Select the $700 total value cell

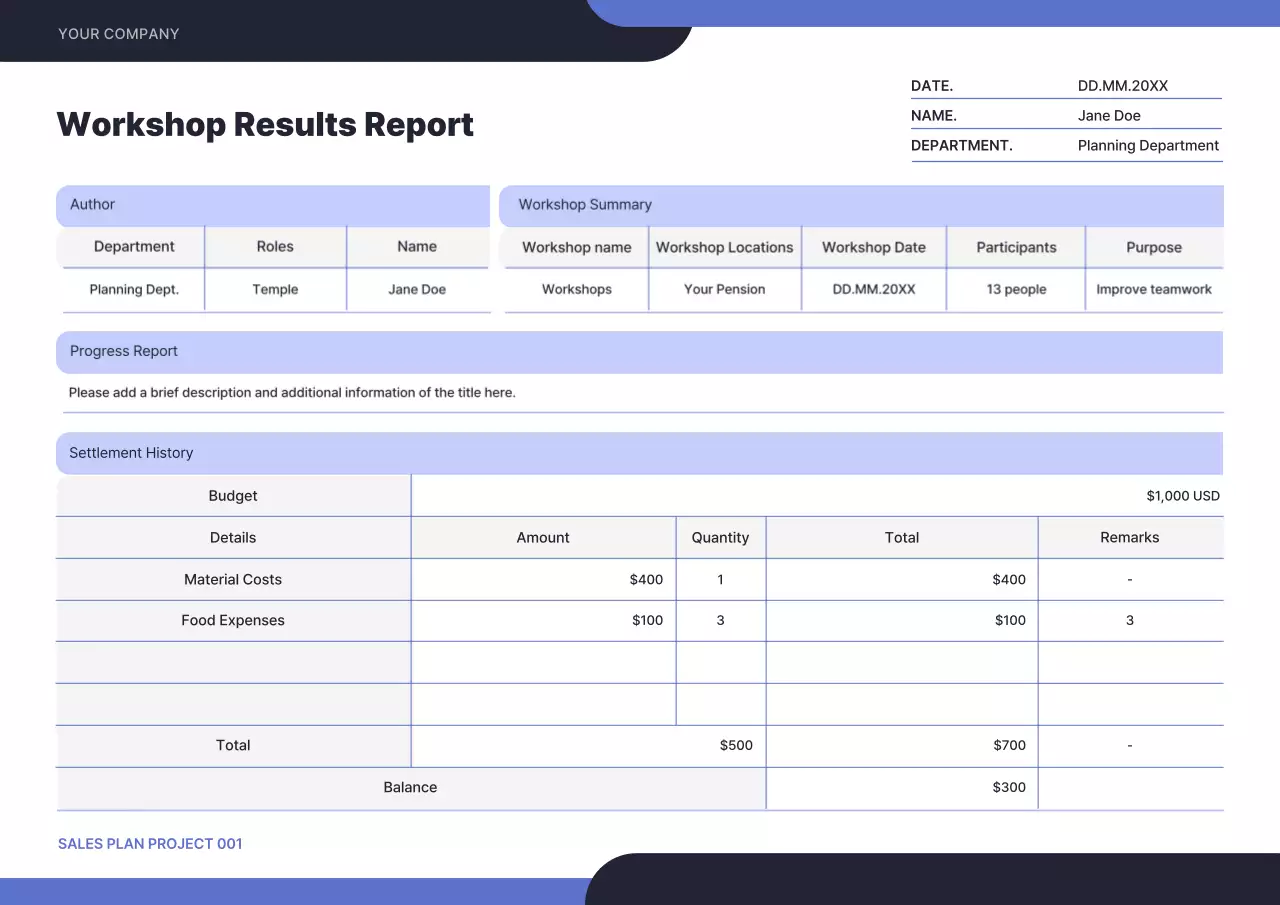point(1009,746)
